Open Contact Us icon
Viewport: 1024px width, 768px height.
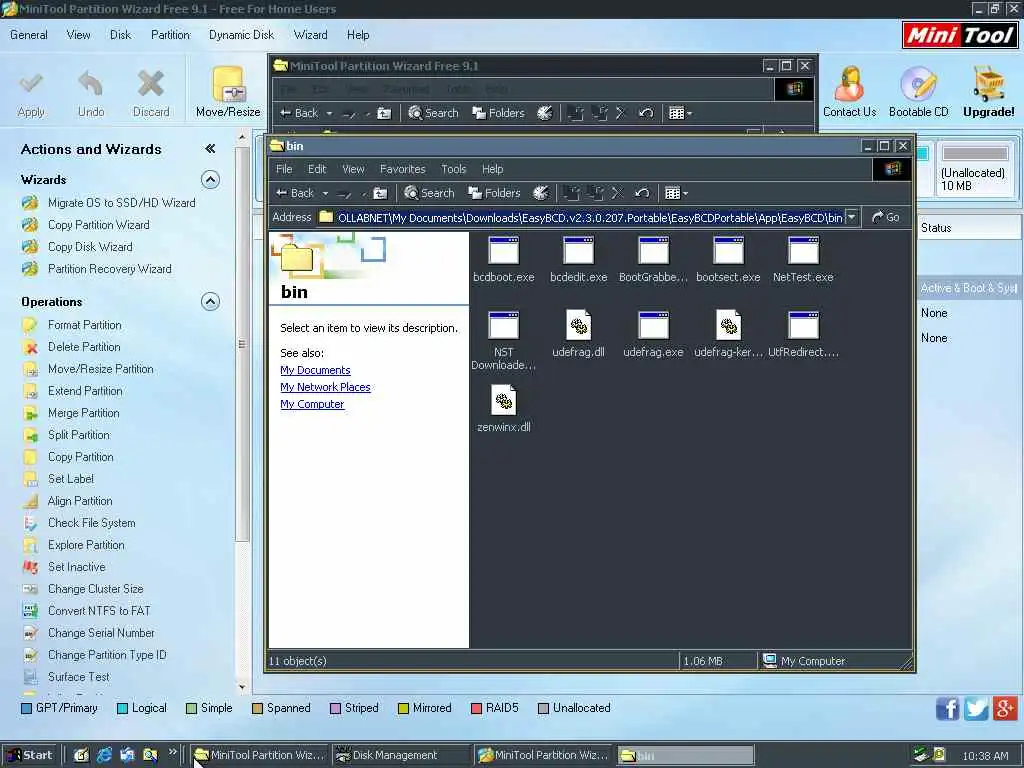pyautogui.click(x=849, y=84)
